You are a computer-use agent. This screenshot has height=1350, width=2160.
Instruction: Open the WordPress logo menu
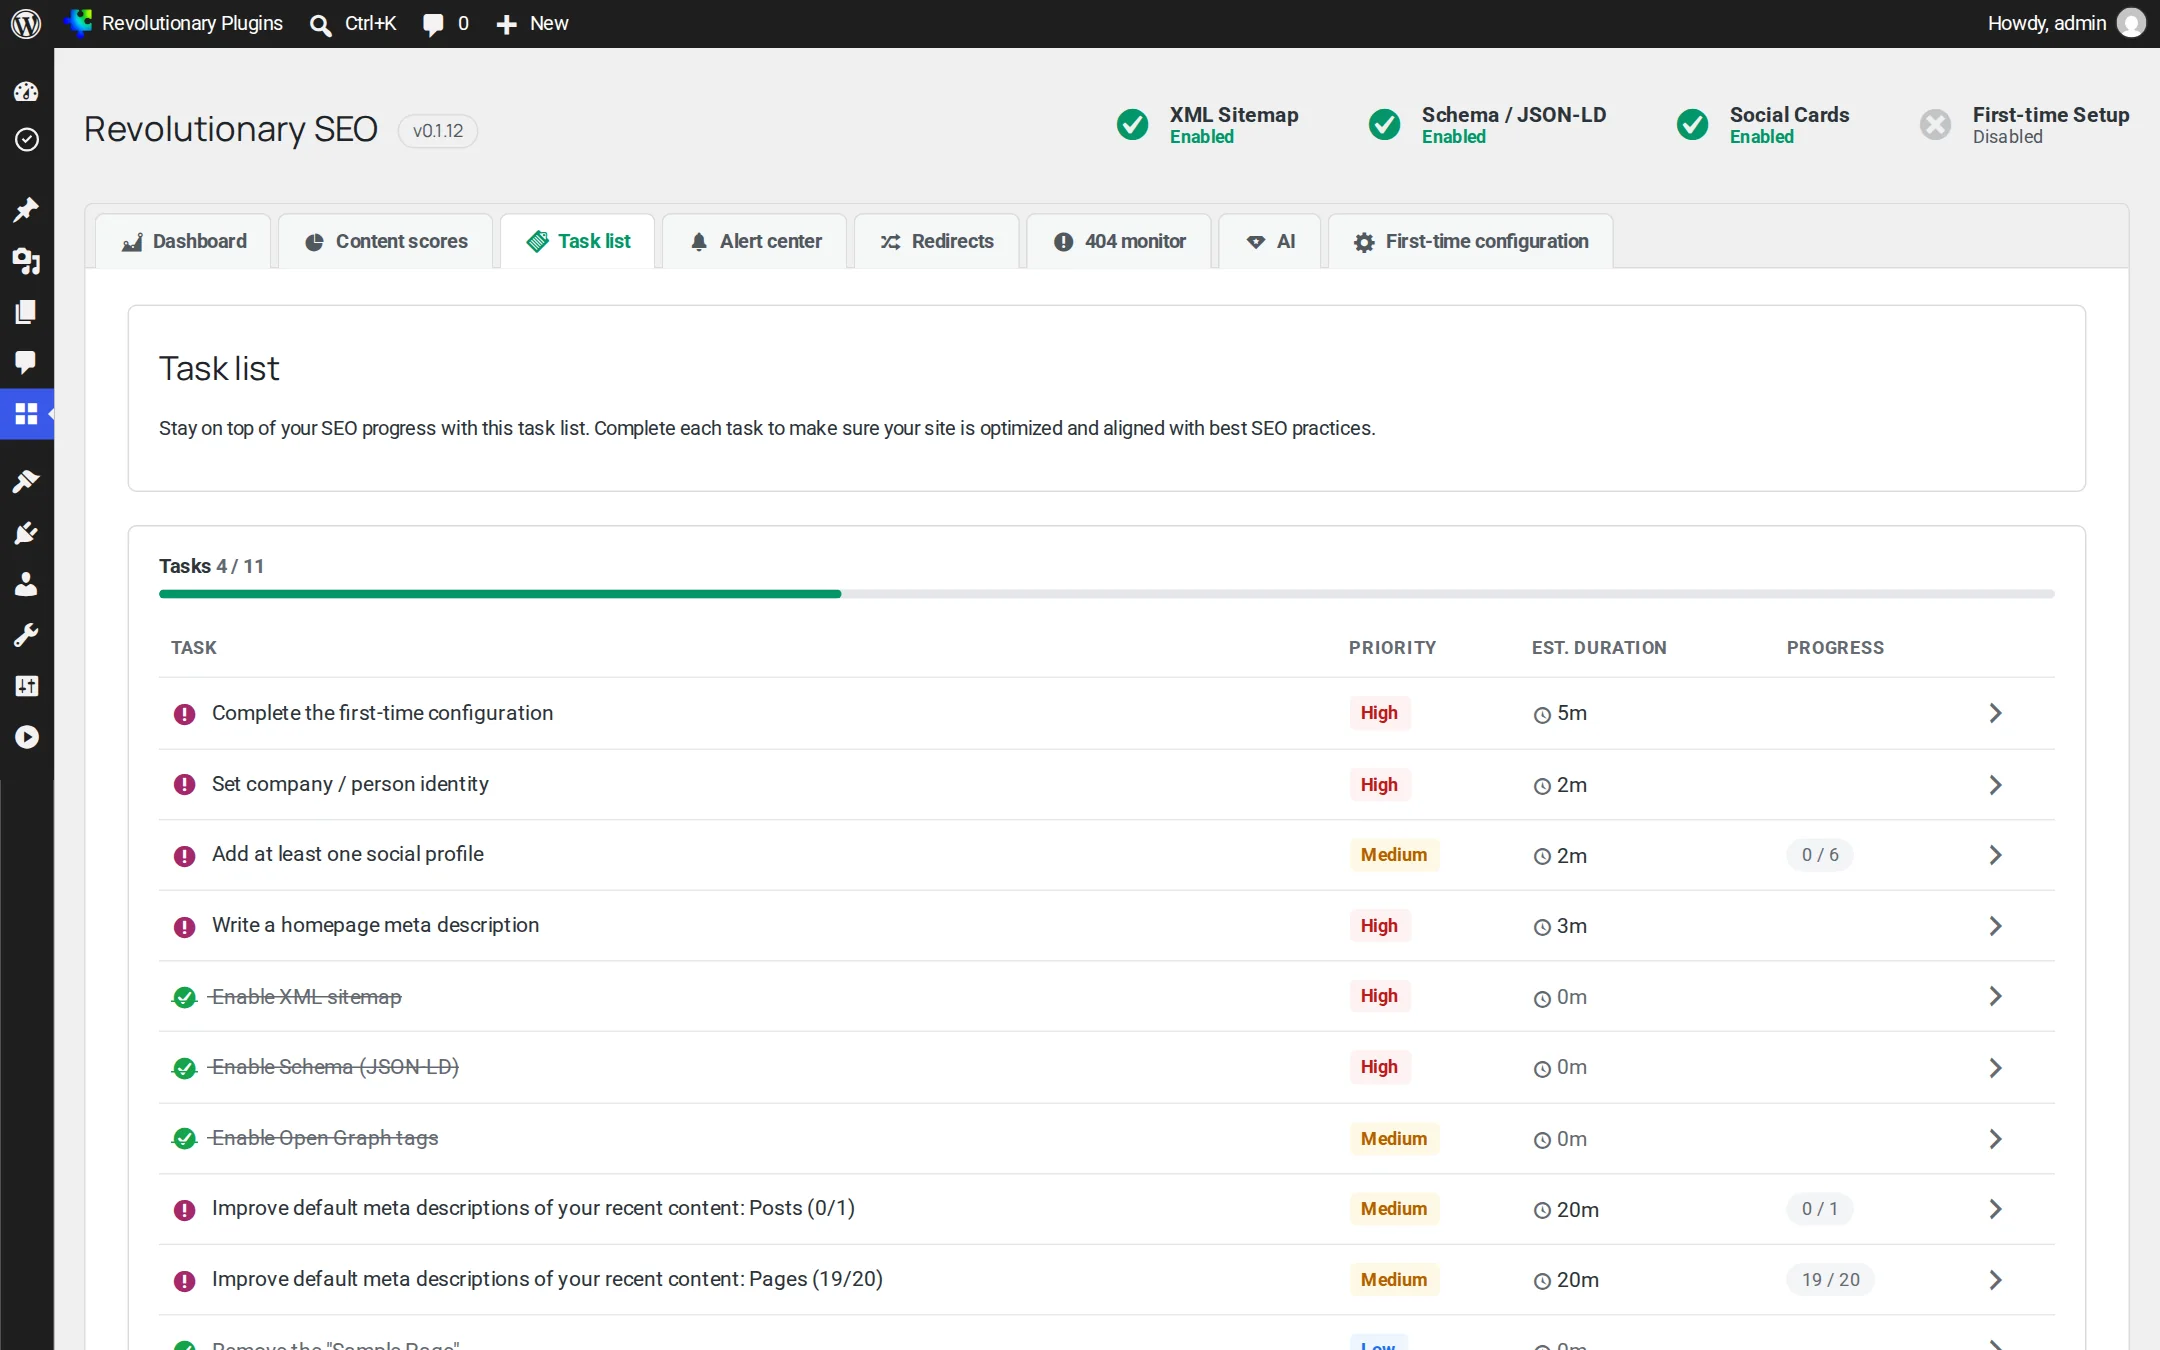(x=26, y=23)
